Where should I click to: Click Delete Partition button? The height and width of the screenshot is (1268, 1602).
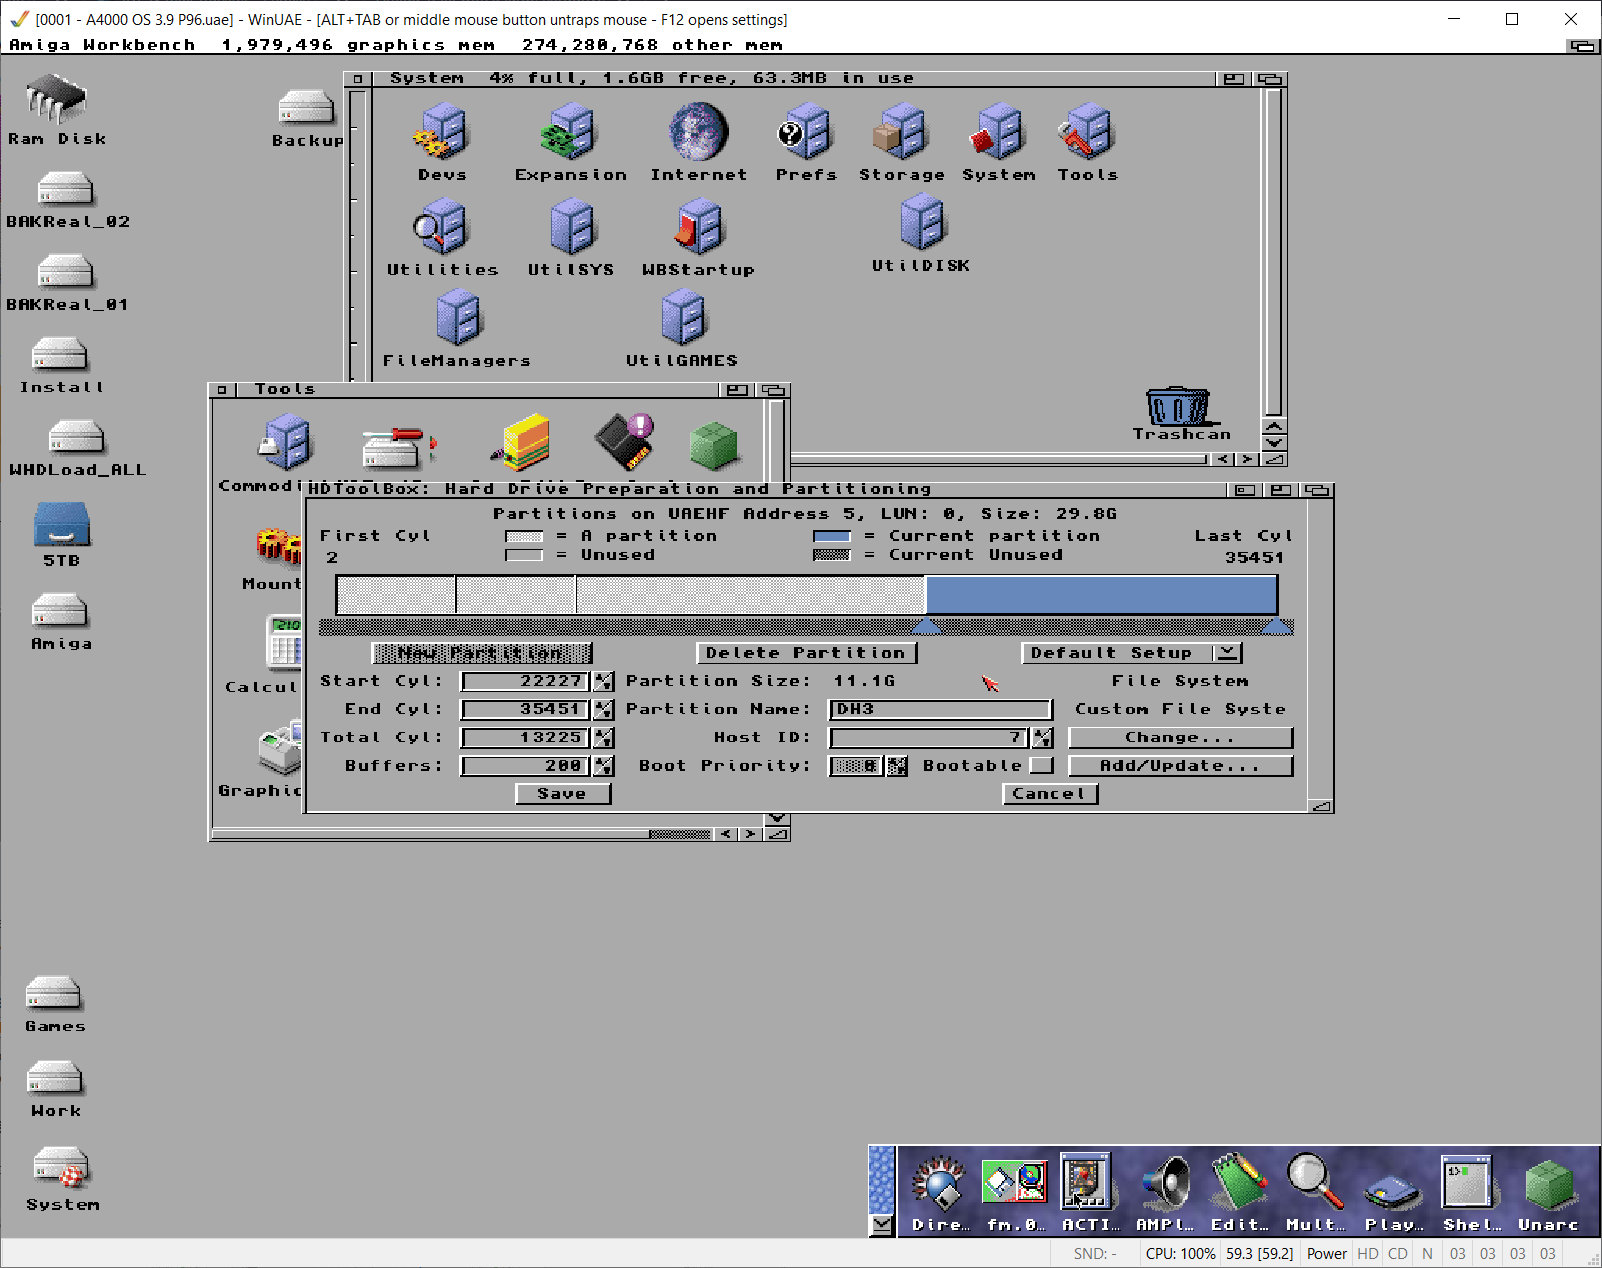[806, 652]
